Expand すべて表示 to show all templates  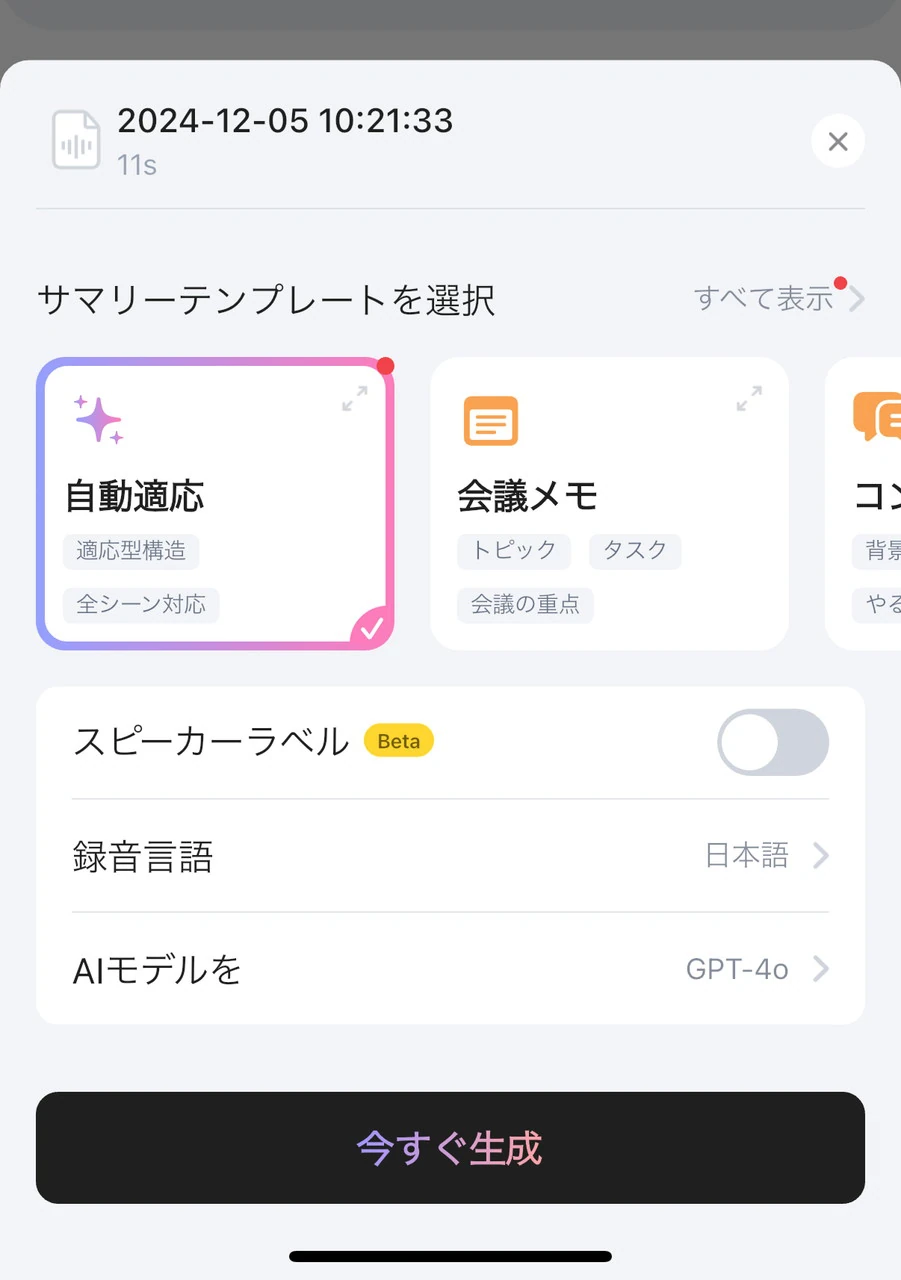coord(778,298)
